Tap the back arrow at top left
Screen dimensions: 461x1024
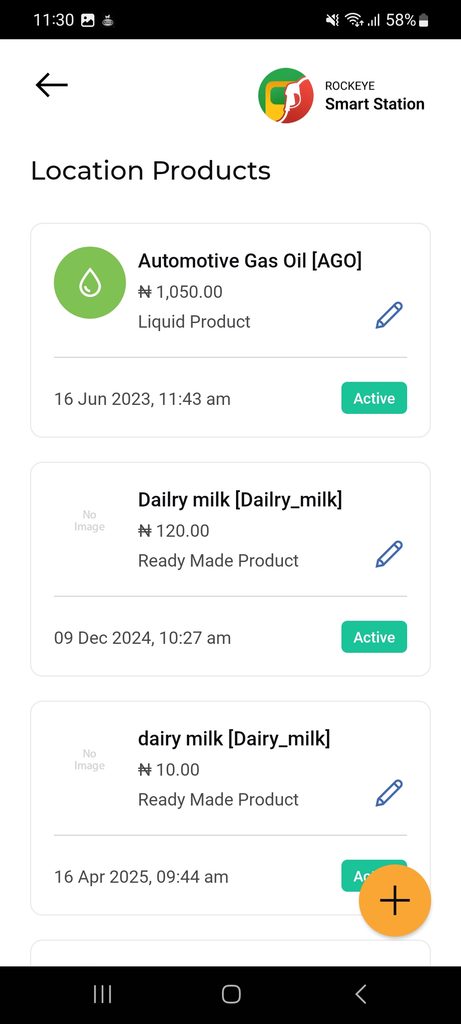click(52, 85)
